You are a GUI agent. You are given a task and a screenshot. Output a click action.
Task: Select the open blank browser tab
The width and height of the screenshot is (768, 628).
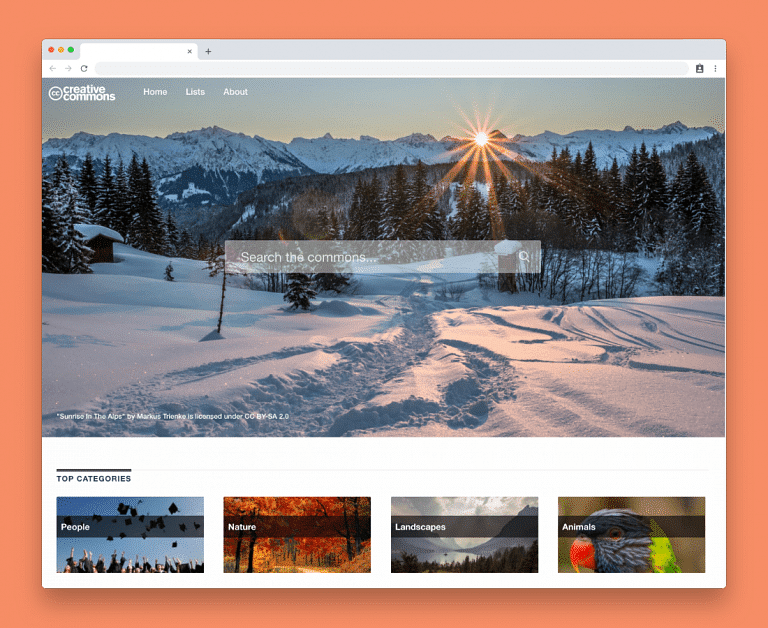point(130,51)
